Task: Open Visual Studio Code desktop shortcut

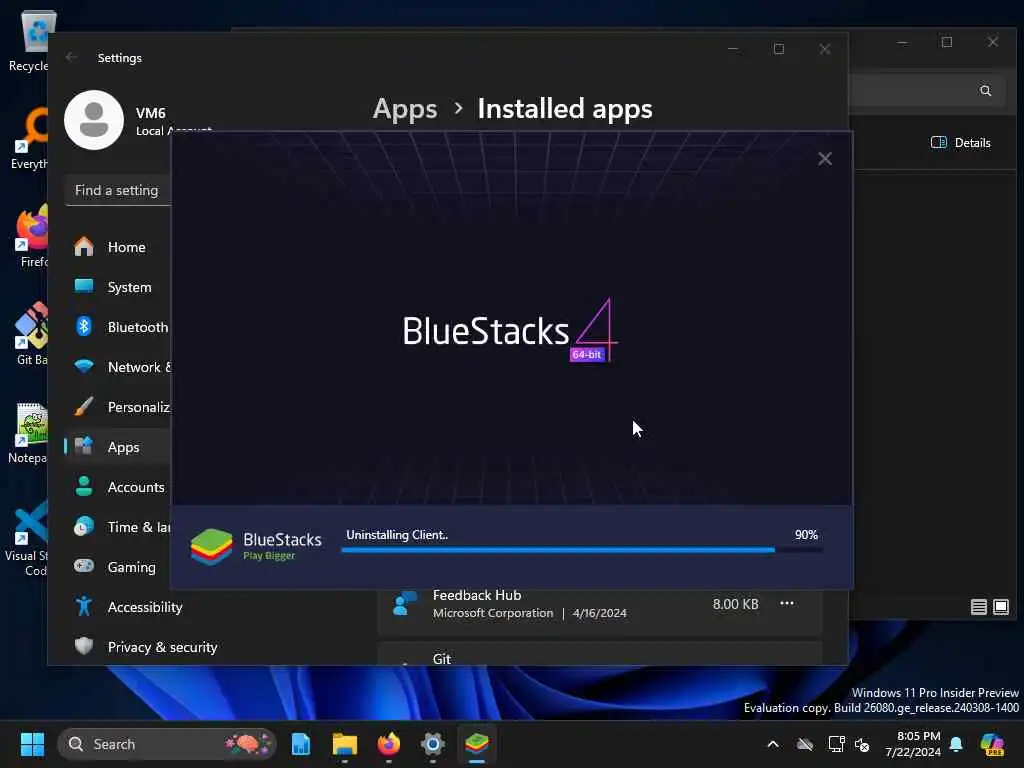Action: [27, 539]
